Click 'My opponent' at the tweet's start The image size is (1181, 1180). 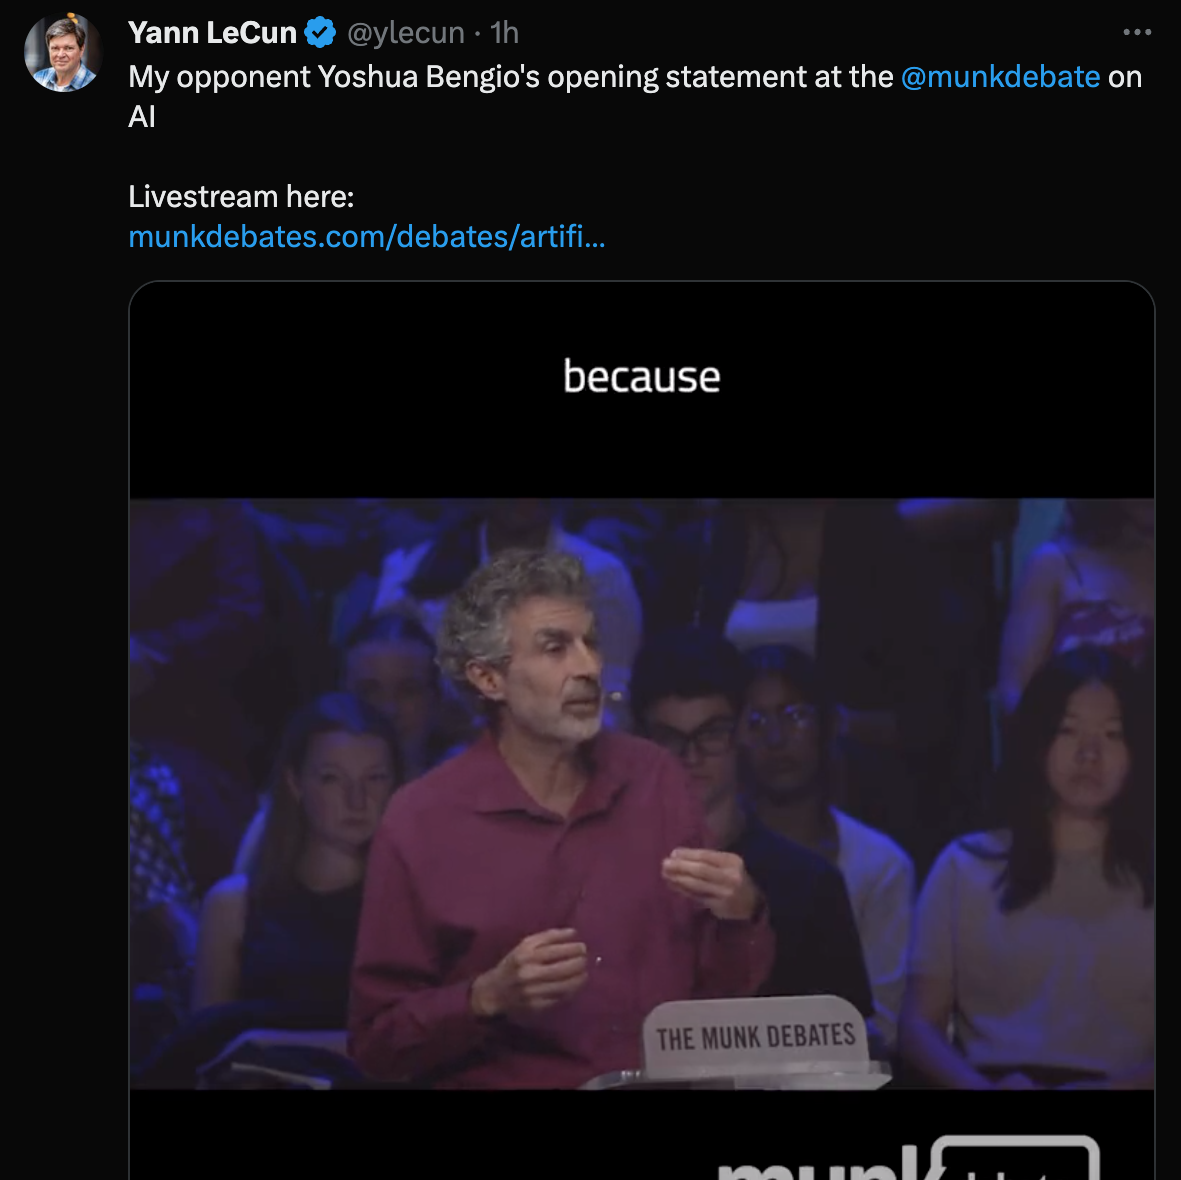click(x=219, y=77)
